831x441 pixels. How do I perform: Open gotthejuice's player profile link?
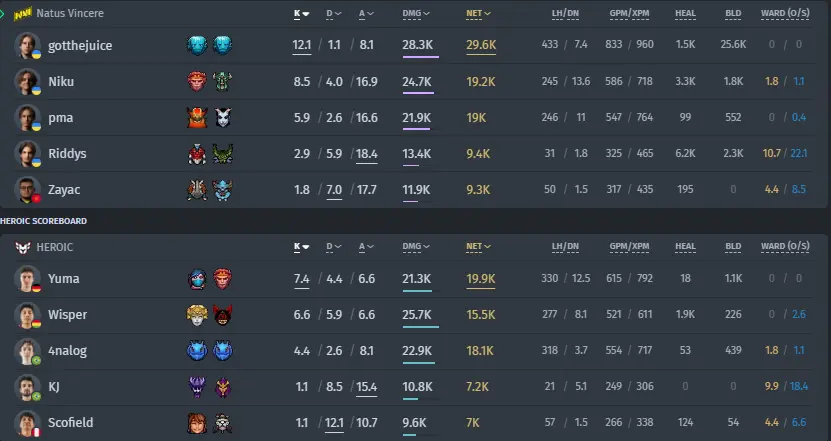(80, 46)
